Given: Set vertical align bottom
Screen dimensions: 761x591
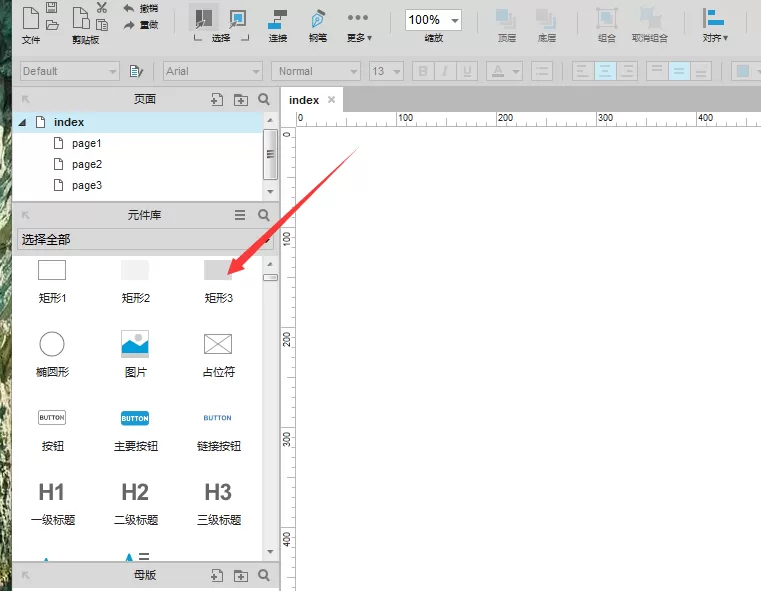Looking at the screenshot, I should pyautogui.click(x=701, y=71).
